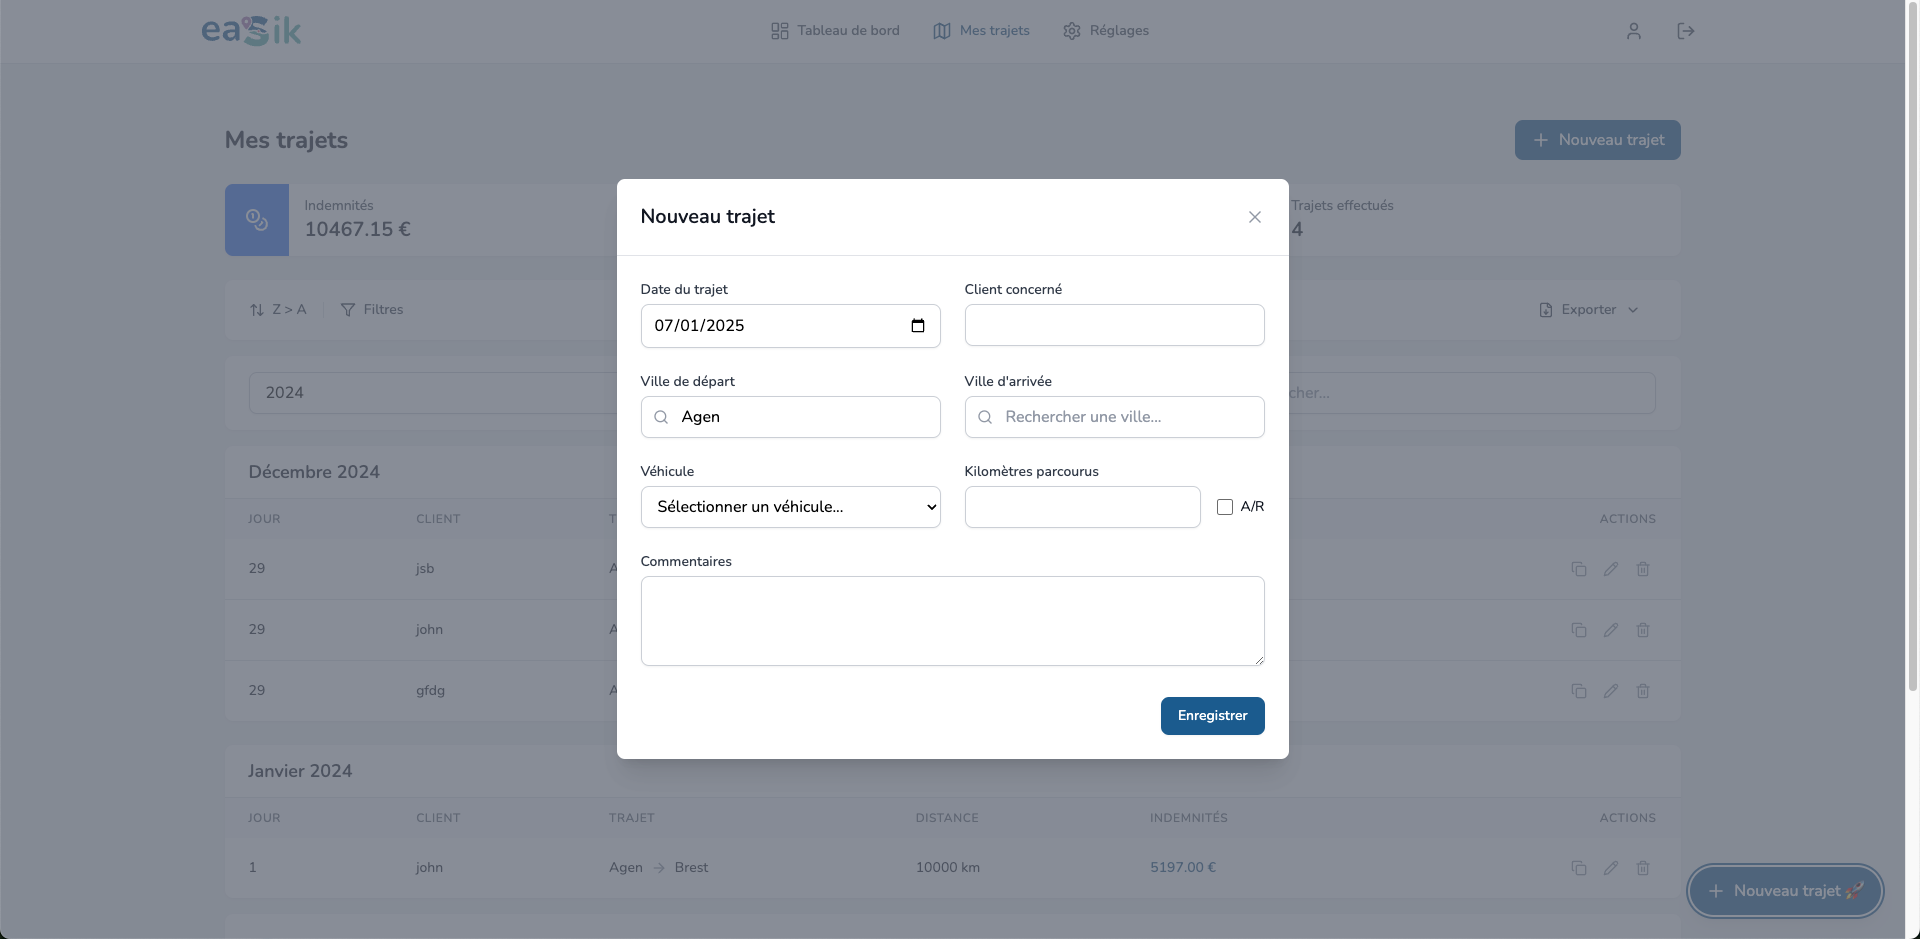This screenshot has width=1920, height=939.
Task: Click the Mes trajets map icon
Action: pyautogui.click(x=942, y=31)
